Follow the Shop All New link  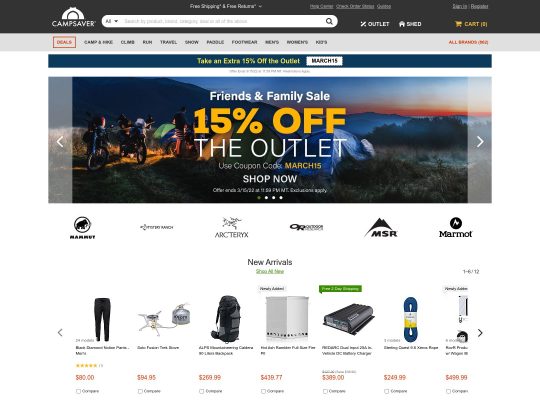pos(270,271)
